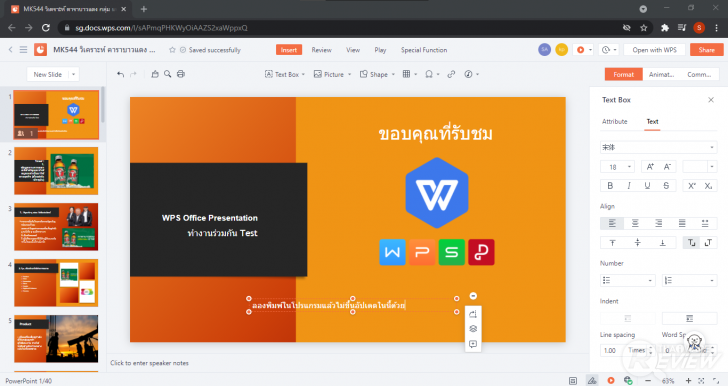The height and width of the screenshot is (386, 728).
Task: Click the Share button
Action: coord(706,50)
